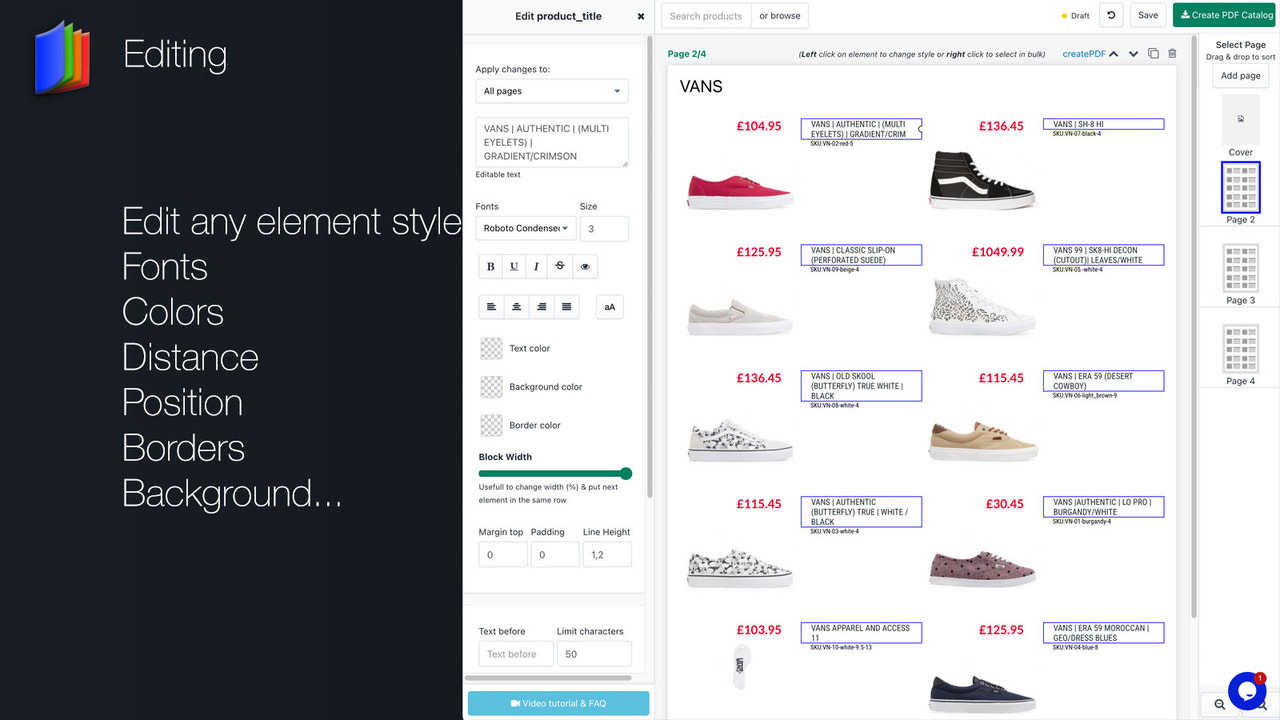Open the Roboto Condensed font dropdown

pos(525,228)
